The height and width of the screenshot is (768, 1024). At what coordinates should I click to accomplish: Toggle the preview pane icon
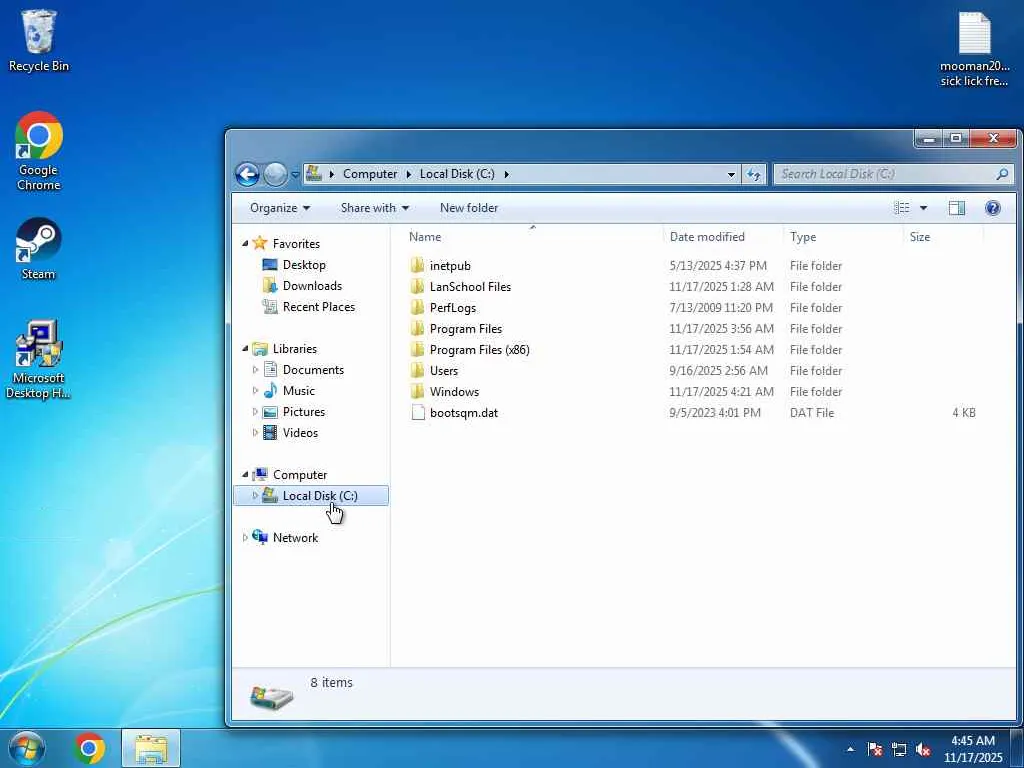pyautogui.click(x=957, y=208)
